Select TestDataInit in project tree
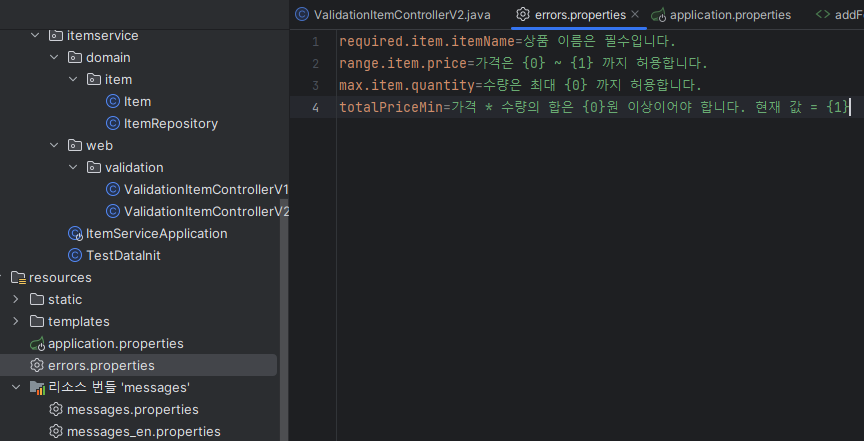The height and width of the screenshot is (441, 864). [123, 256]
